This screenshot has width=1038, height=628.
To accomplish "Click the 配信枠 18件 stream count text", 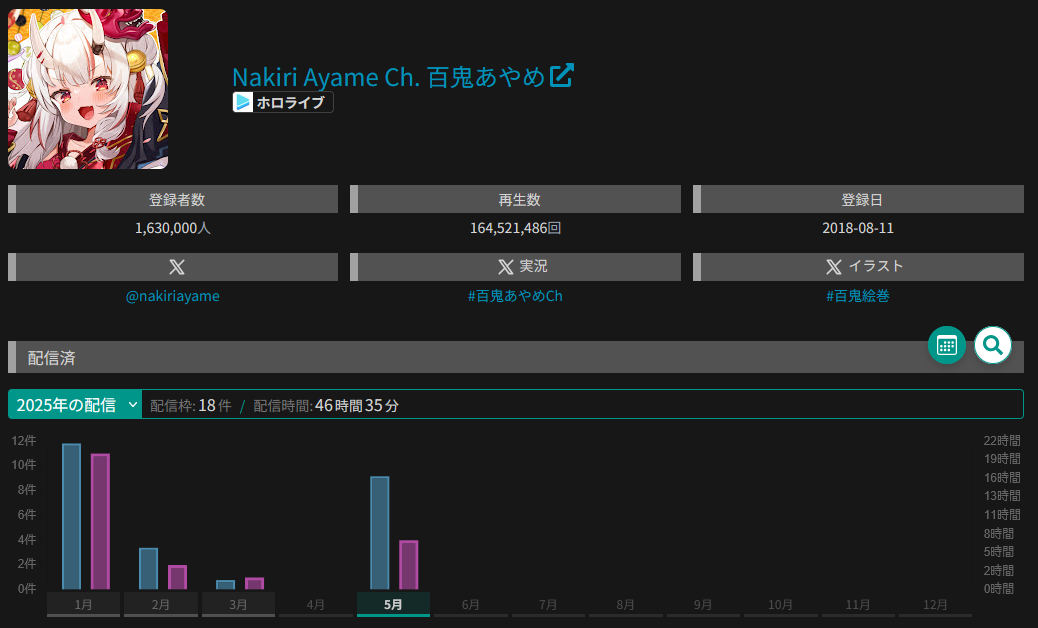I will pyautogui.click(x=191, y=406).
